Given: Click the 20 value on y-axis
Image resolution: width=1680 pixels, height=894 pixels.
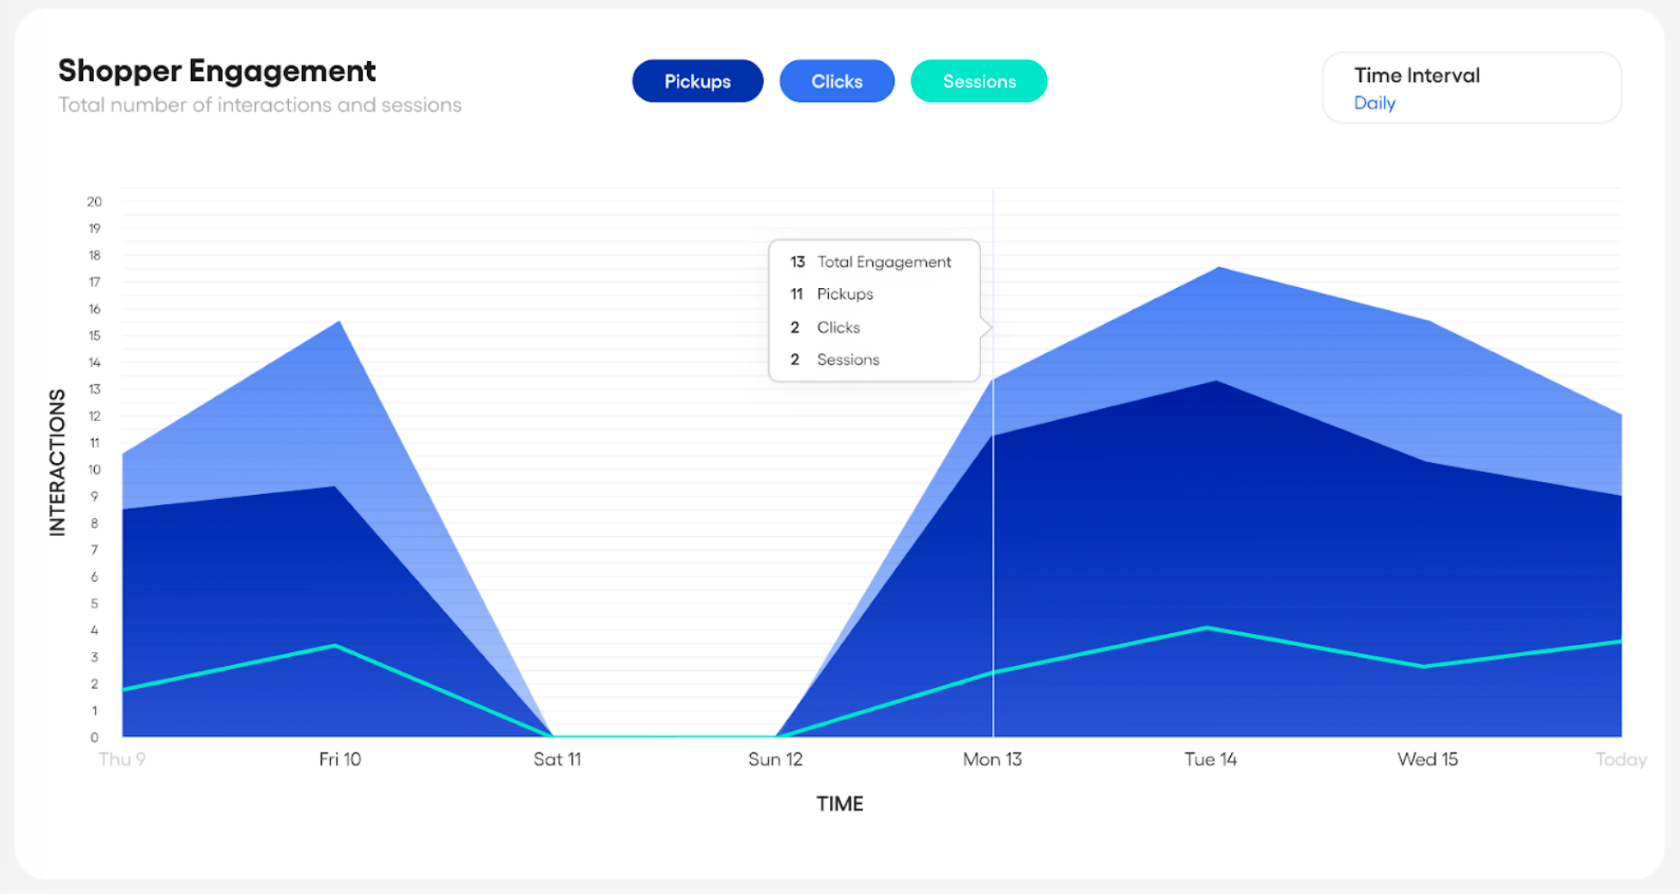Looking at the screenshot, I should coord(94,201).
